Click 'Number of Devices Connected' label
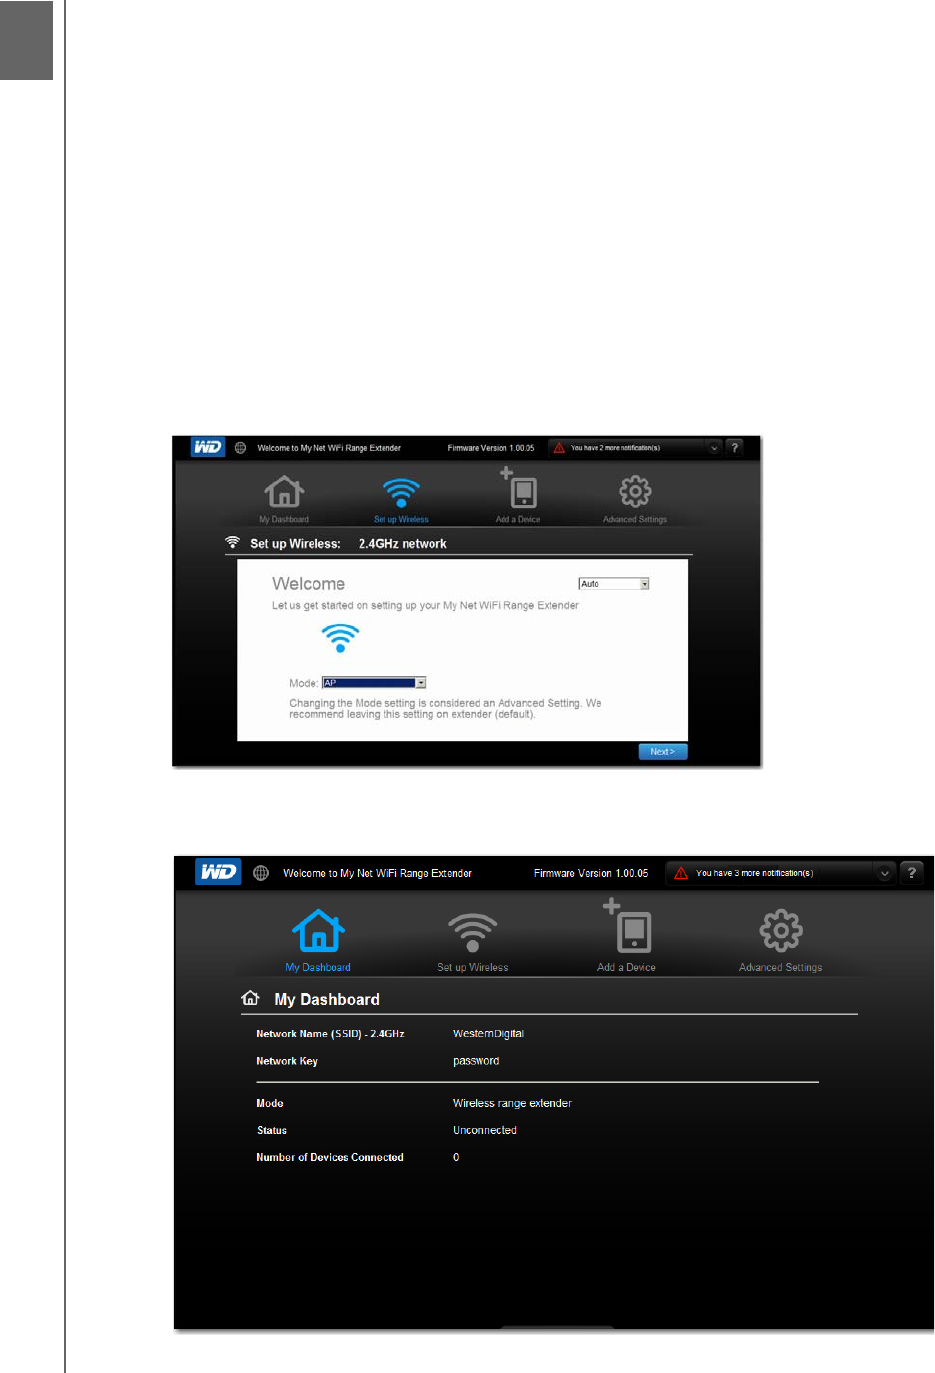 tap(330, 1158)
